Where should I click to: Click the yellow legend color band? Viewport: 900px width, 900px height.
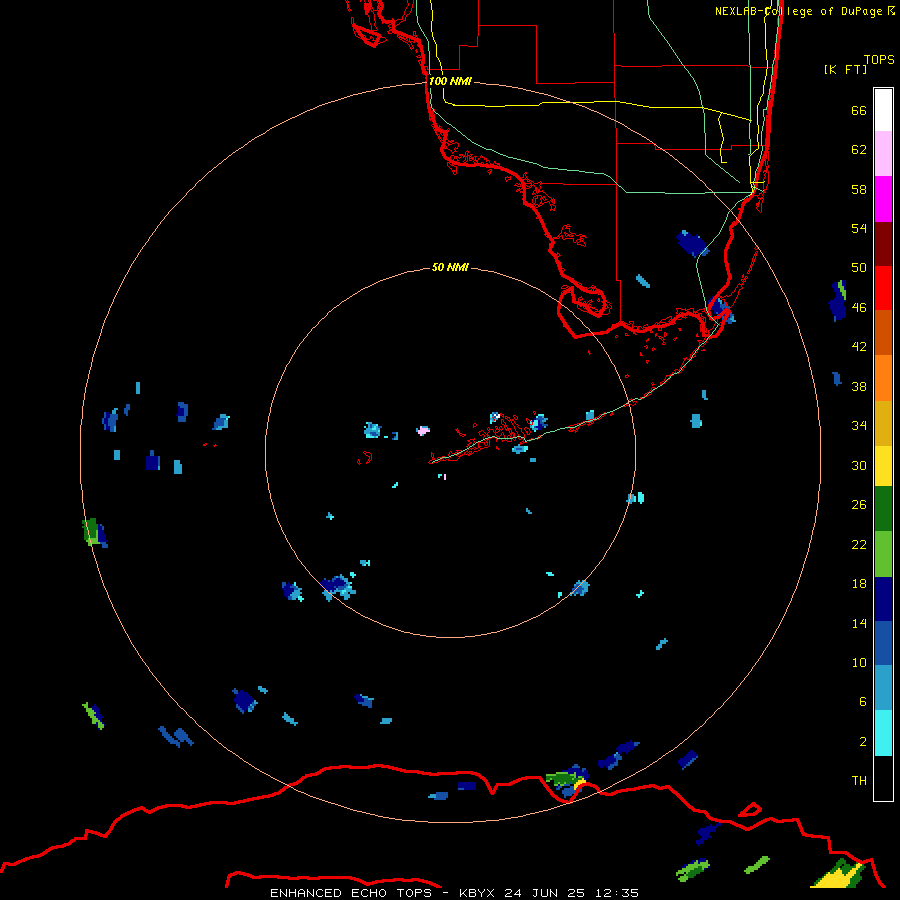[x=883, y=465]
